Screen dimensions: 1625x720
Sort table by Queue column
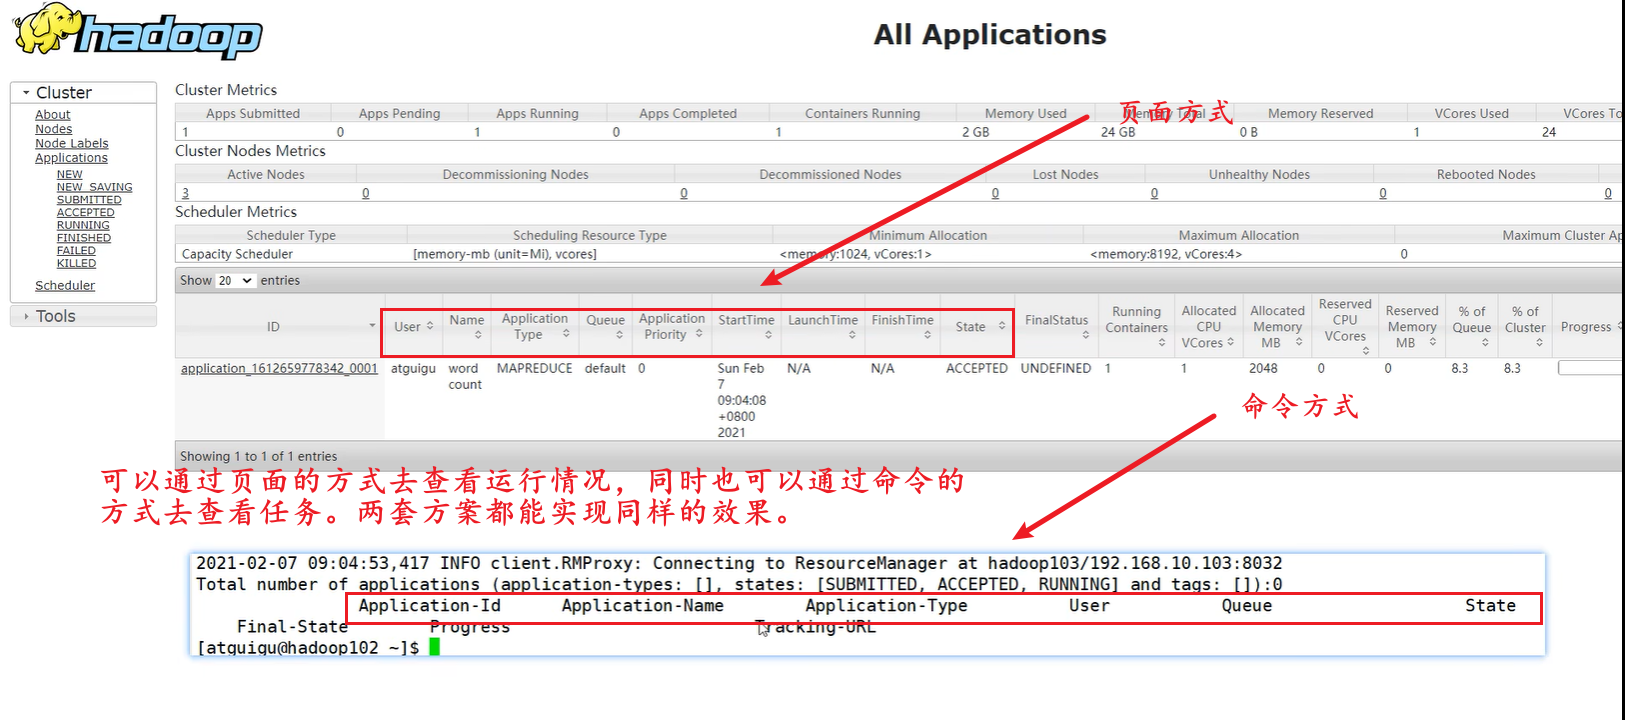(605, 326)
